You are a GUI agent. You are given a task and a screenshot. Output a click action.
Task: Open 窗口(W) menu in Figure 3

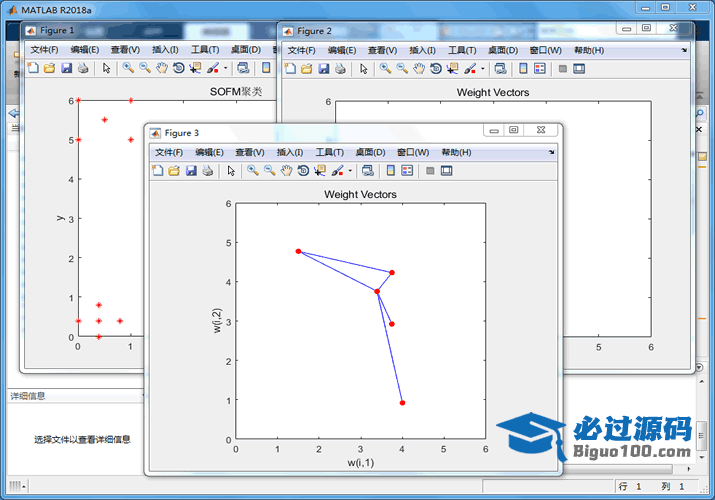coord(413,152)
